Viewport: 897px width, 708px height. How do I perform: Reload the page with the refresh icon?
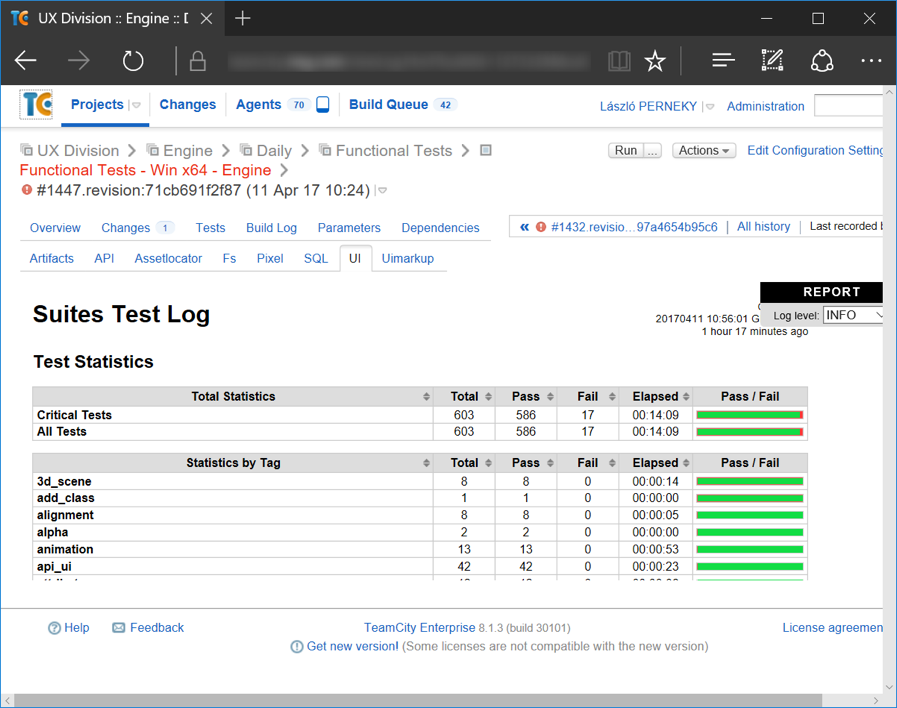(133, 60)
